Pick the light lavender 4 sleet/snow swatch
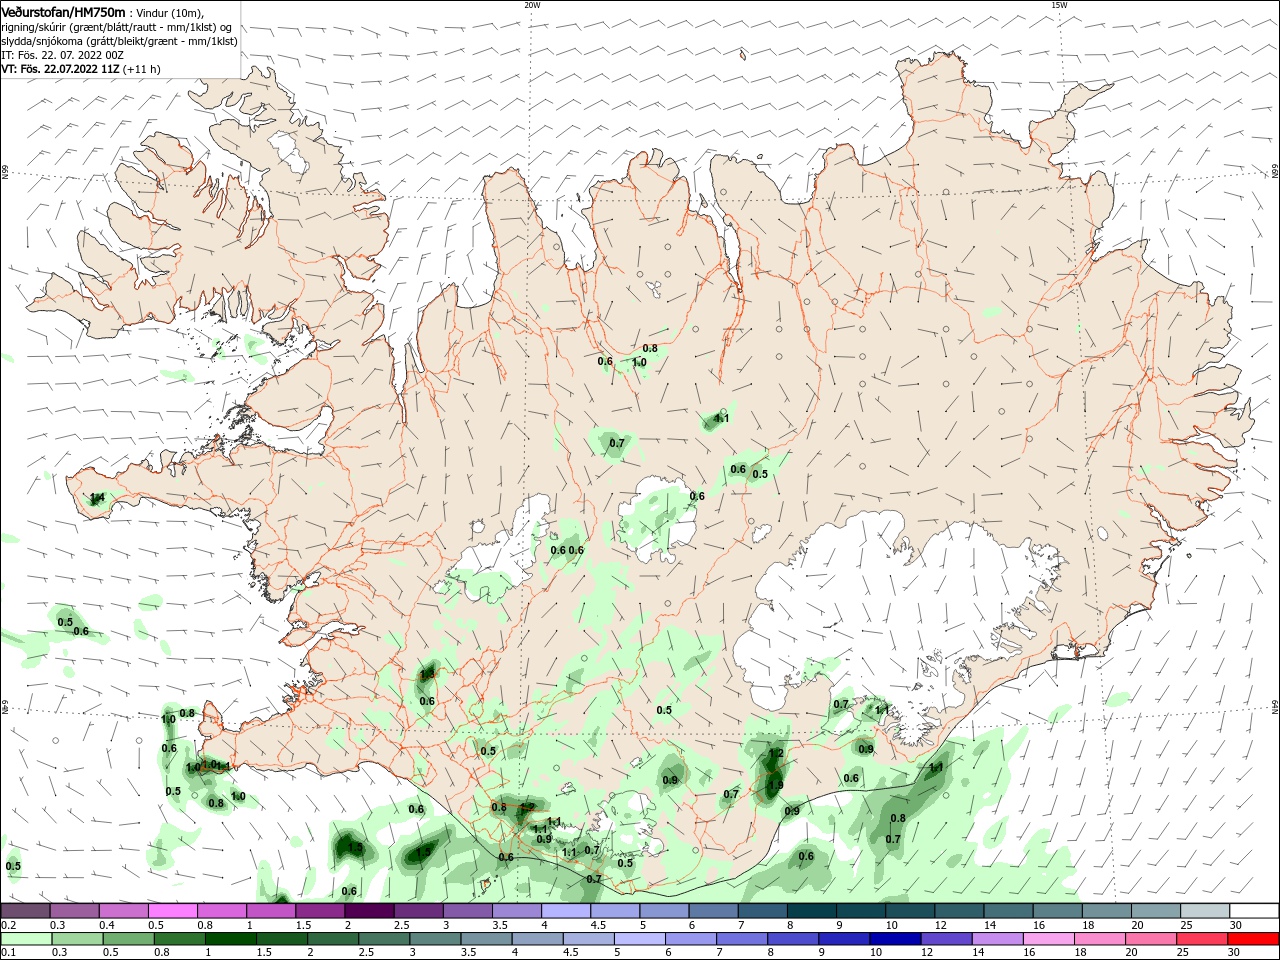1280x960 pixels. [566, 911]
